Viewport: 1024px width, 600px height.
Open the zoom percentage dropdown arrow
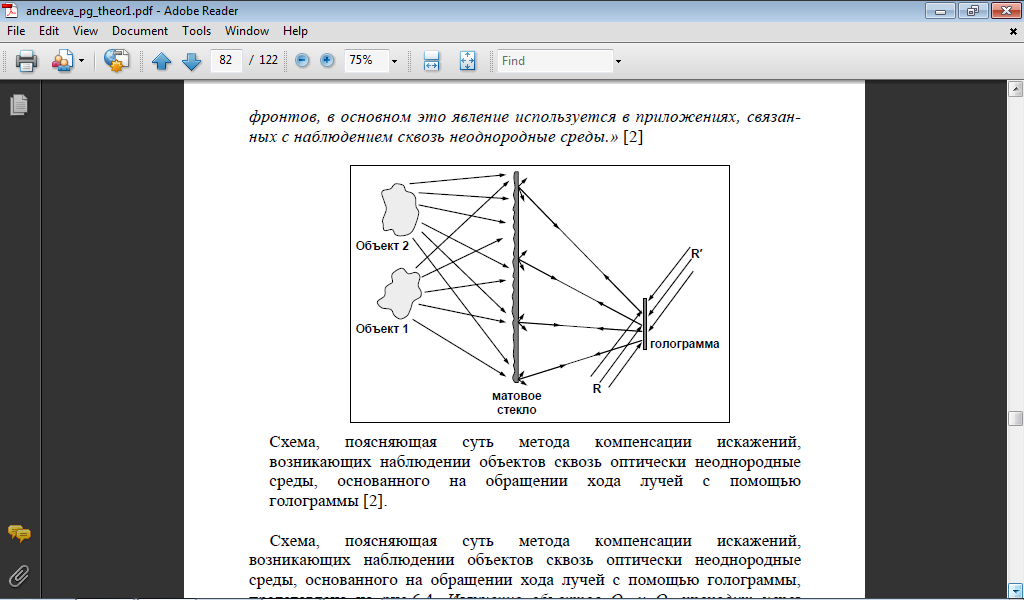[x=394, y=61]
